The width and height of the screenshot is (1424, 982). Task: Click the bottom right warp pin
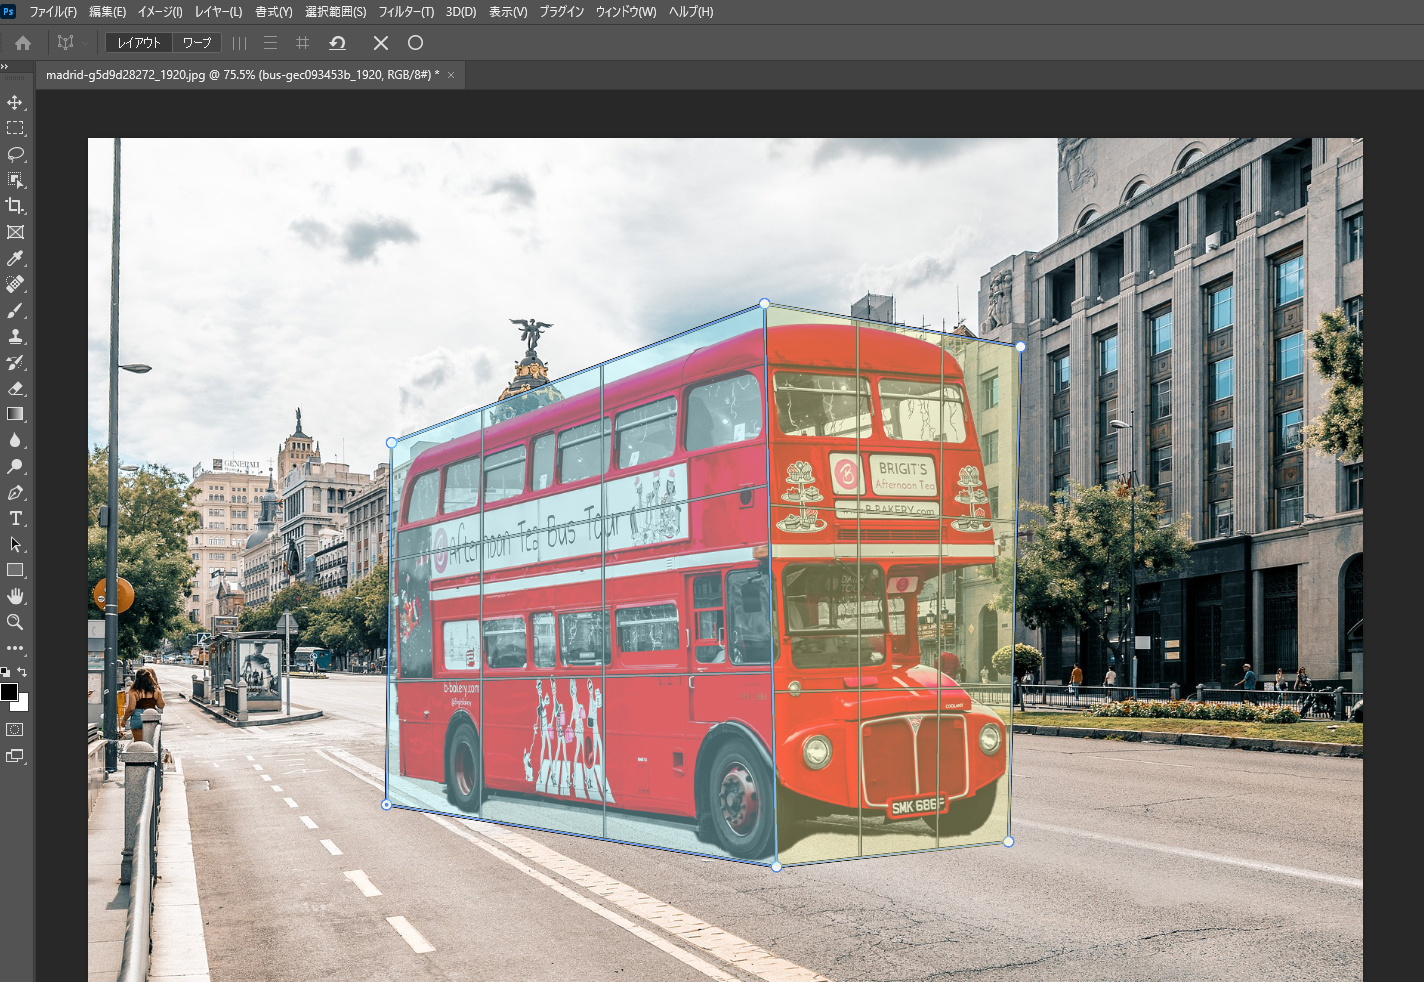click(x=1008, y=841)
